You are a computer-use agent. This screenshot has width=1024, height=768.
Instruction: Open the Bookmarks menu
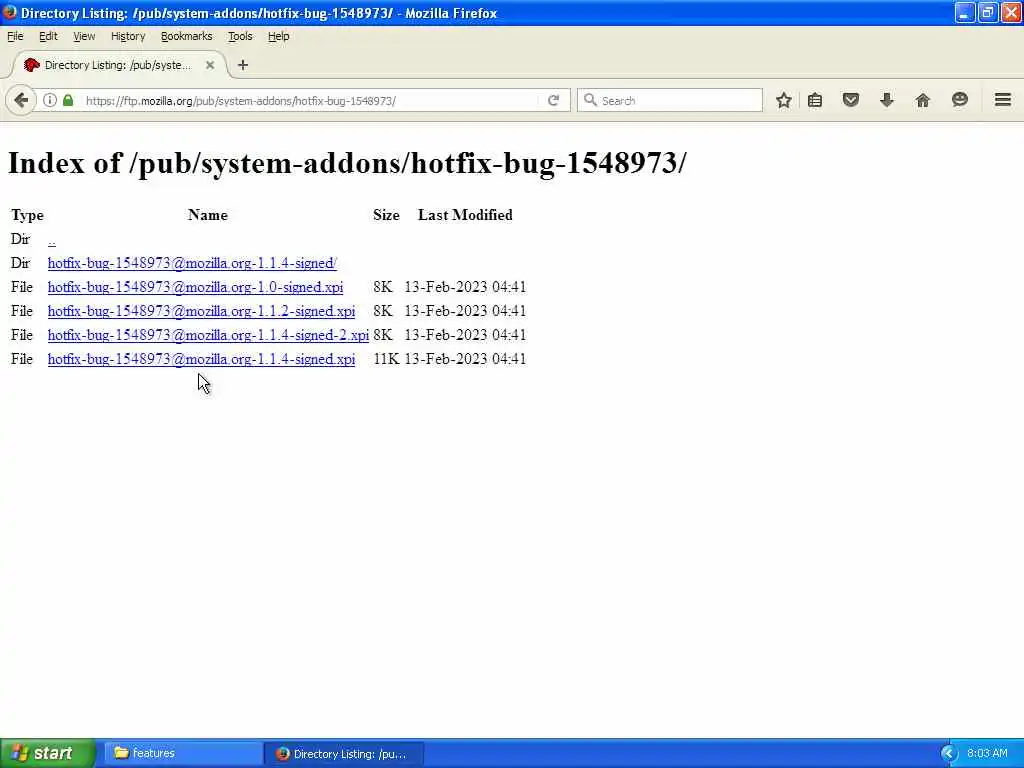186,37
